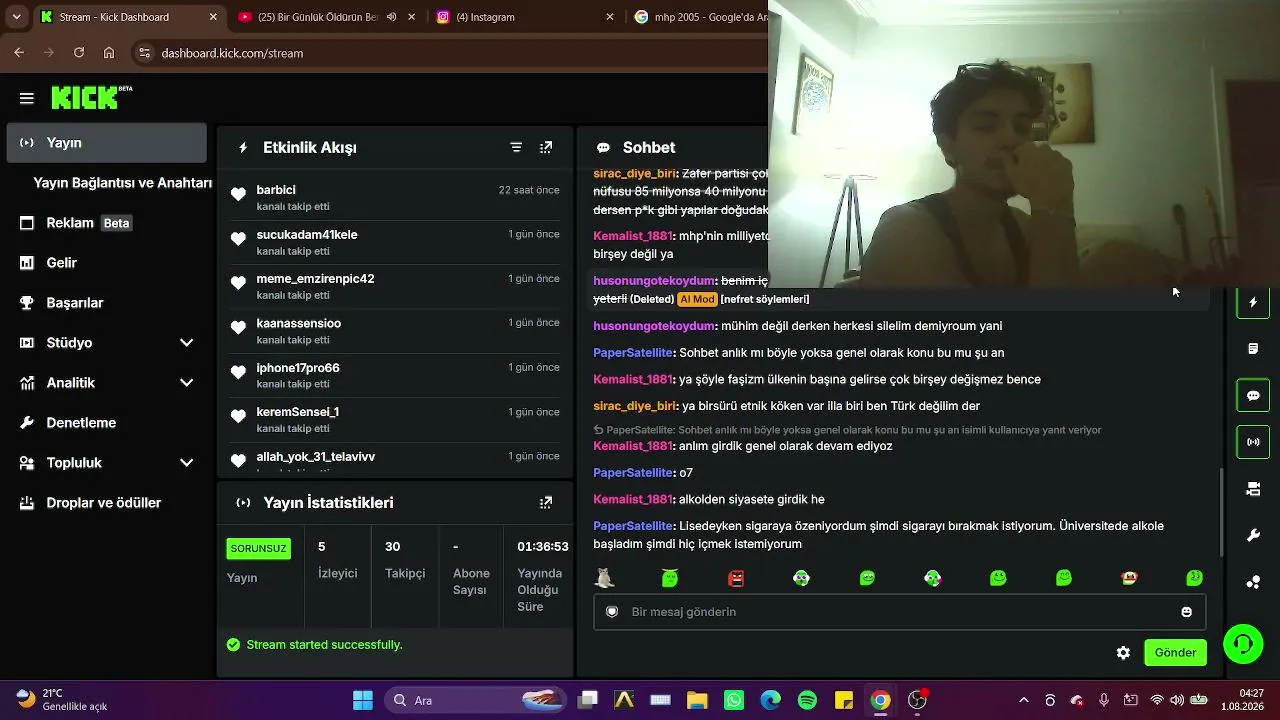Click the address bar URL dashboard.kick.com/stream

[232, 53]
